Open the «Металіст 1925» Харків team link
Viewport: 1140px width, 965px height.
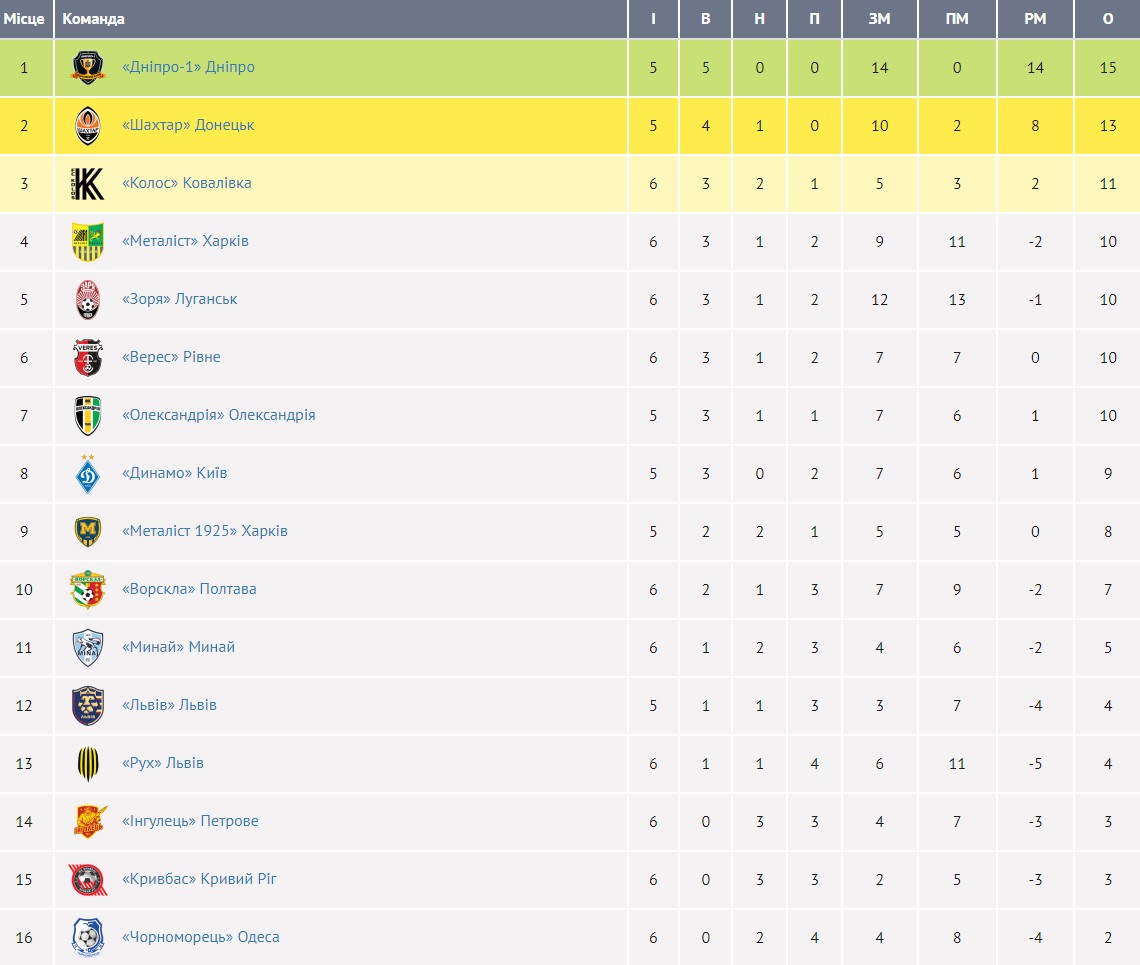pos(204,531)
